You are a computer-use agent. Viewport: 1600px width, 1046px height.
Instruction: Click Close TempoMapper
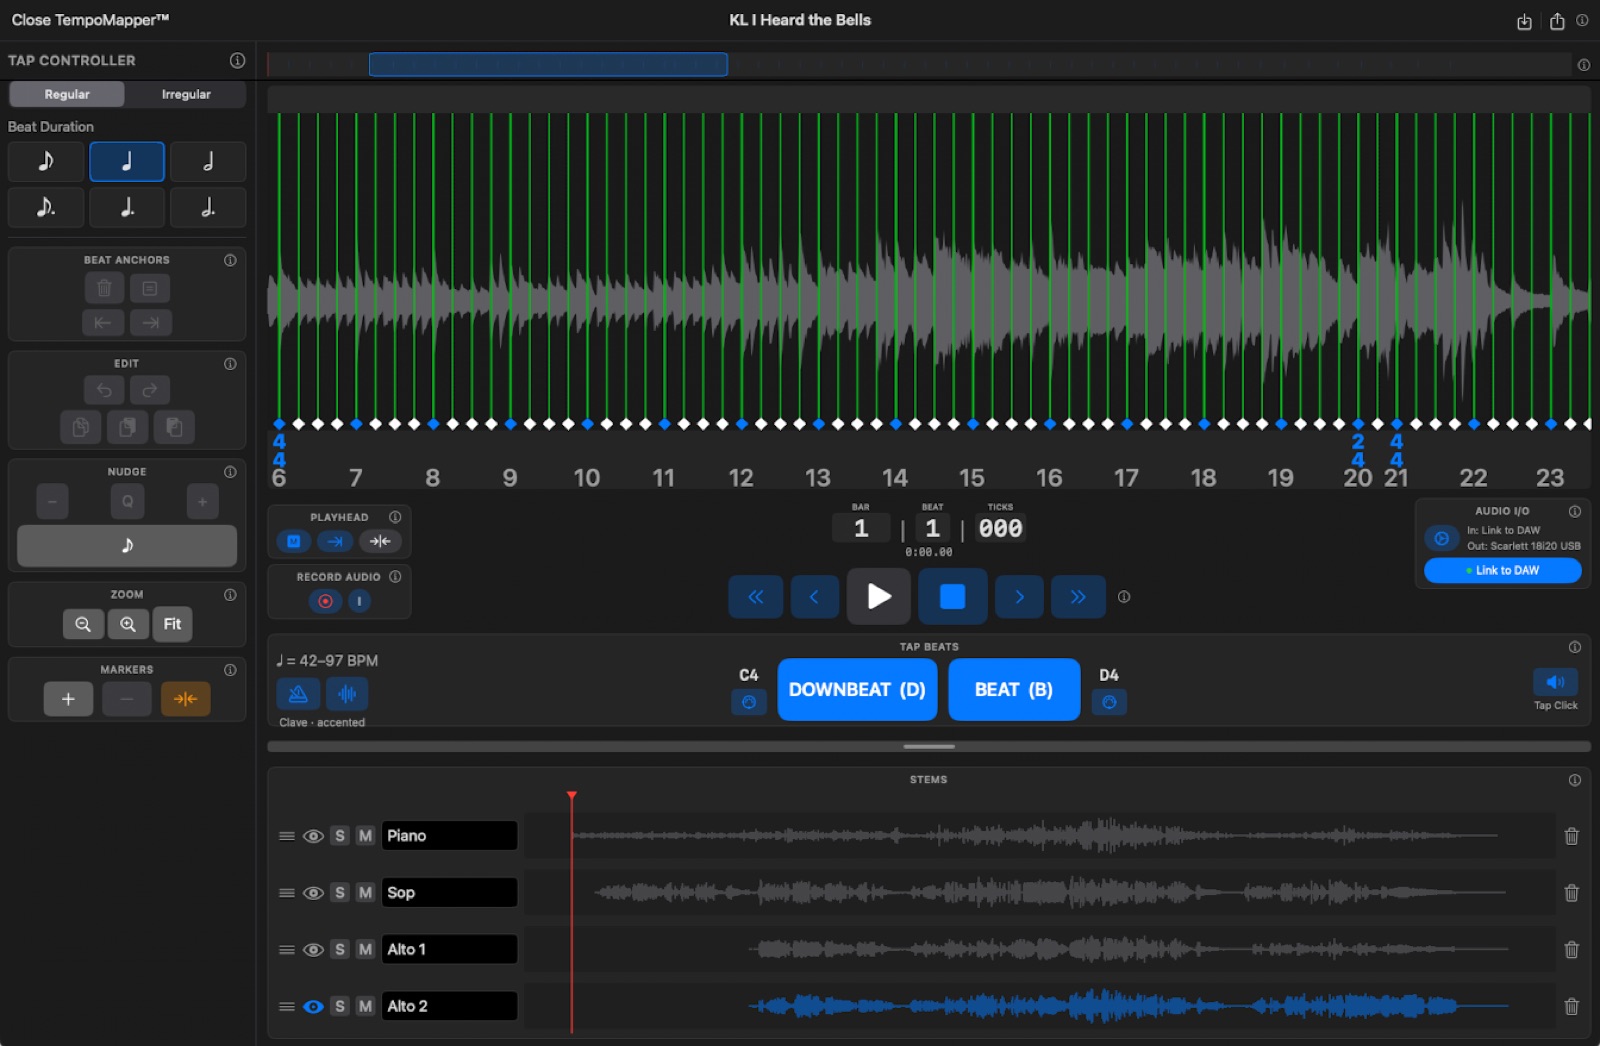90,20
